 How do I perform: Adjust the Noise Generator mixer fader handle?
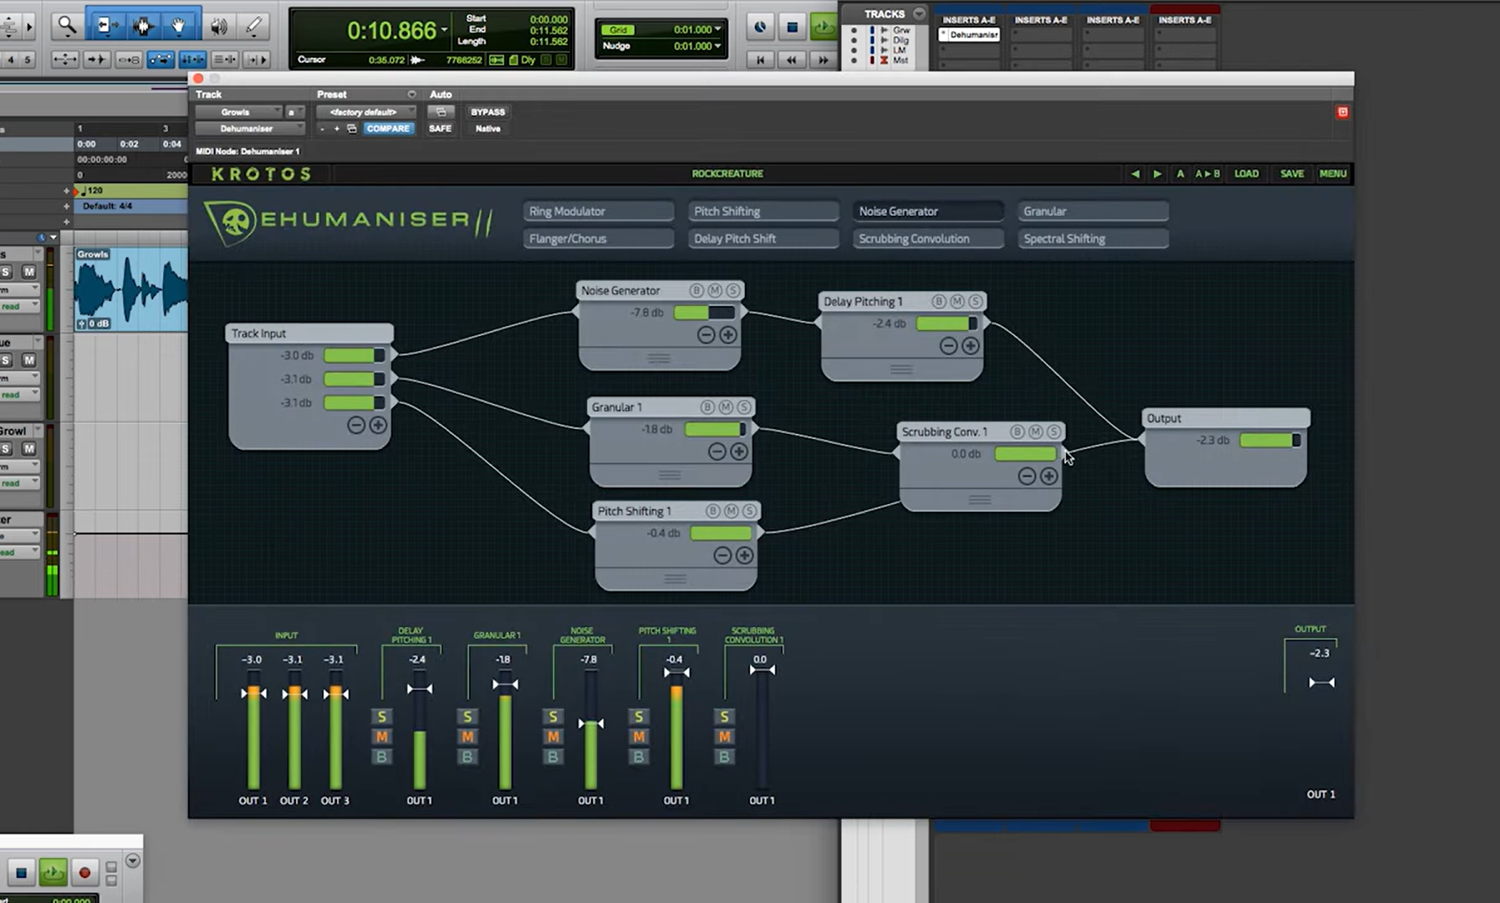point(591,723)
